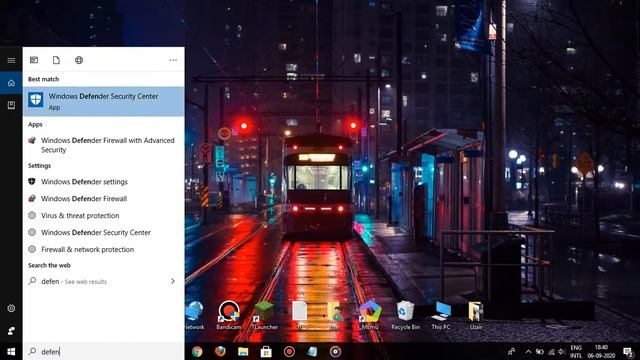This screenshot has width=640, height=360.
Task: Open People icon in system tray
Action: [511, 351]
